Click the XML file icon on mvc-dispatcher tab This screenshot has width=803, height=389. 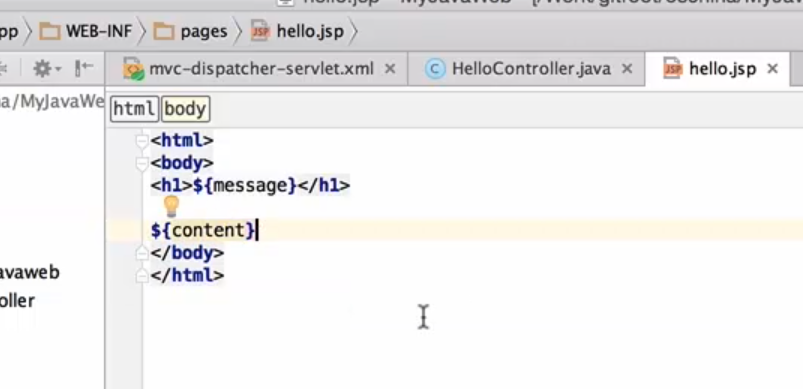click(134, 69)
